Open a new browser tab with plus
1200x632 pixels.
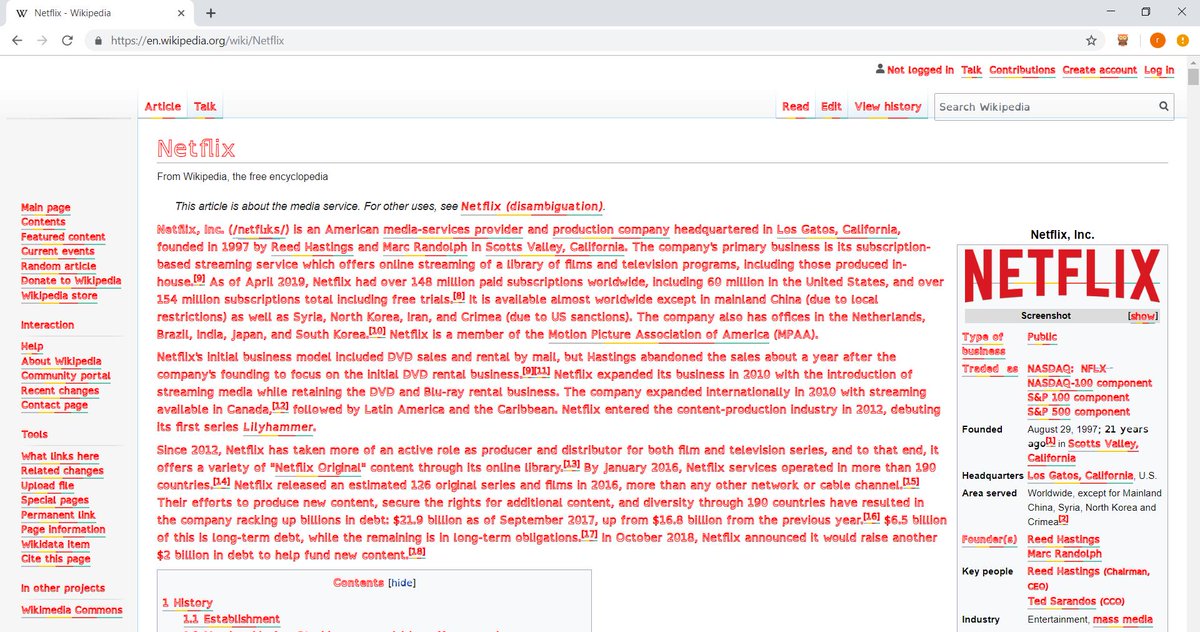(x=210, y=13)
